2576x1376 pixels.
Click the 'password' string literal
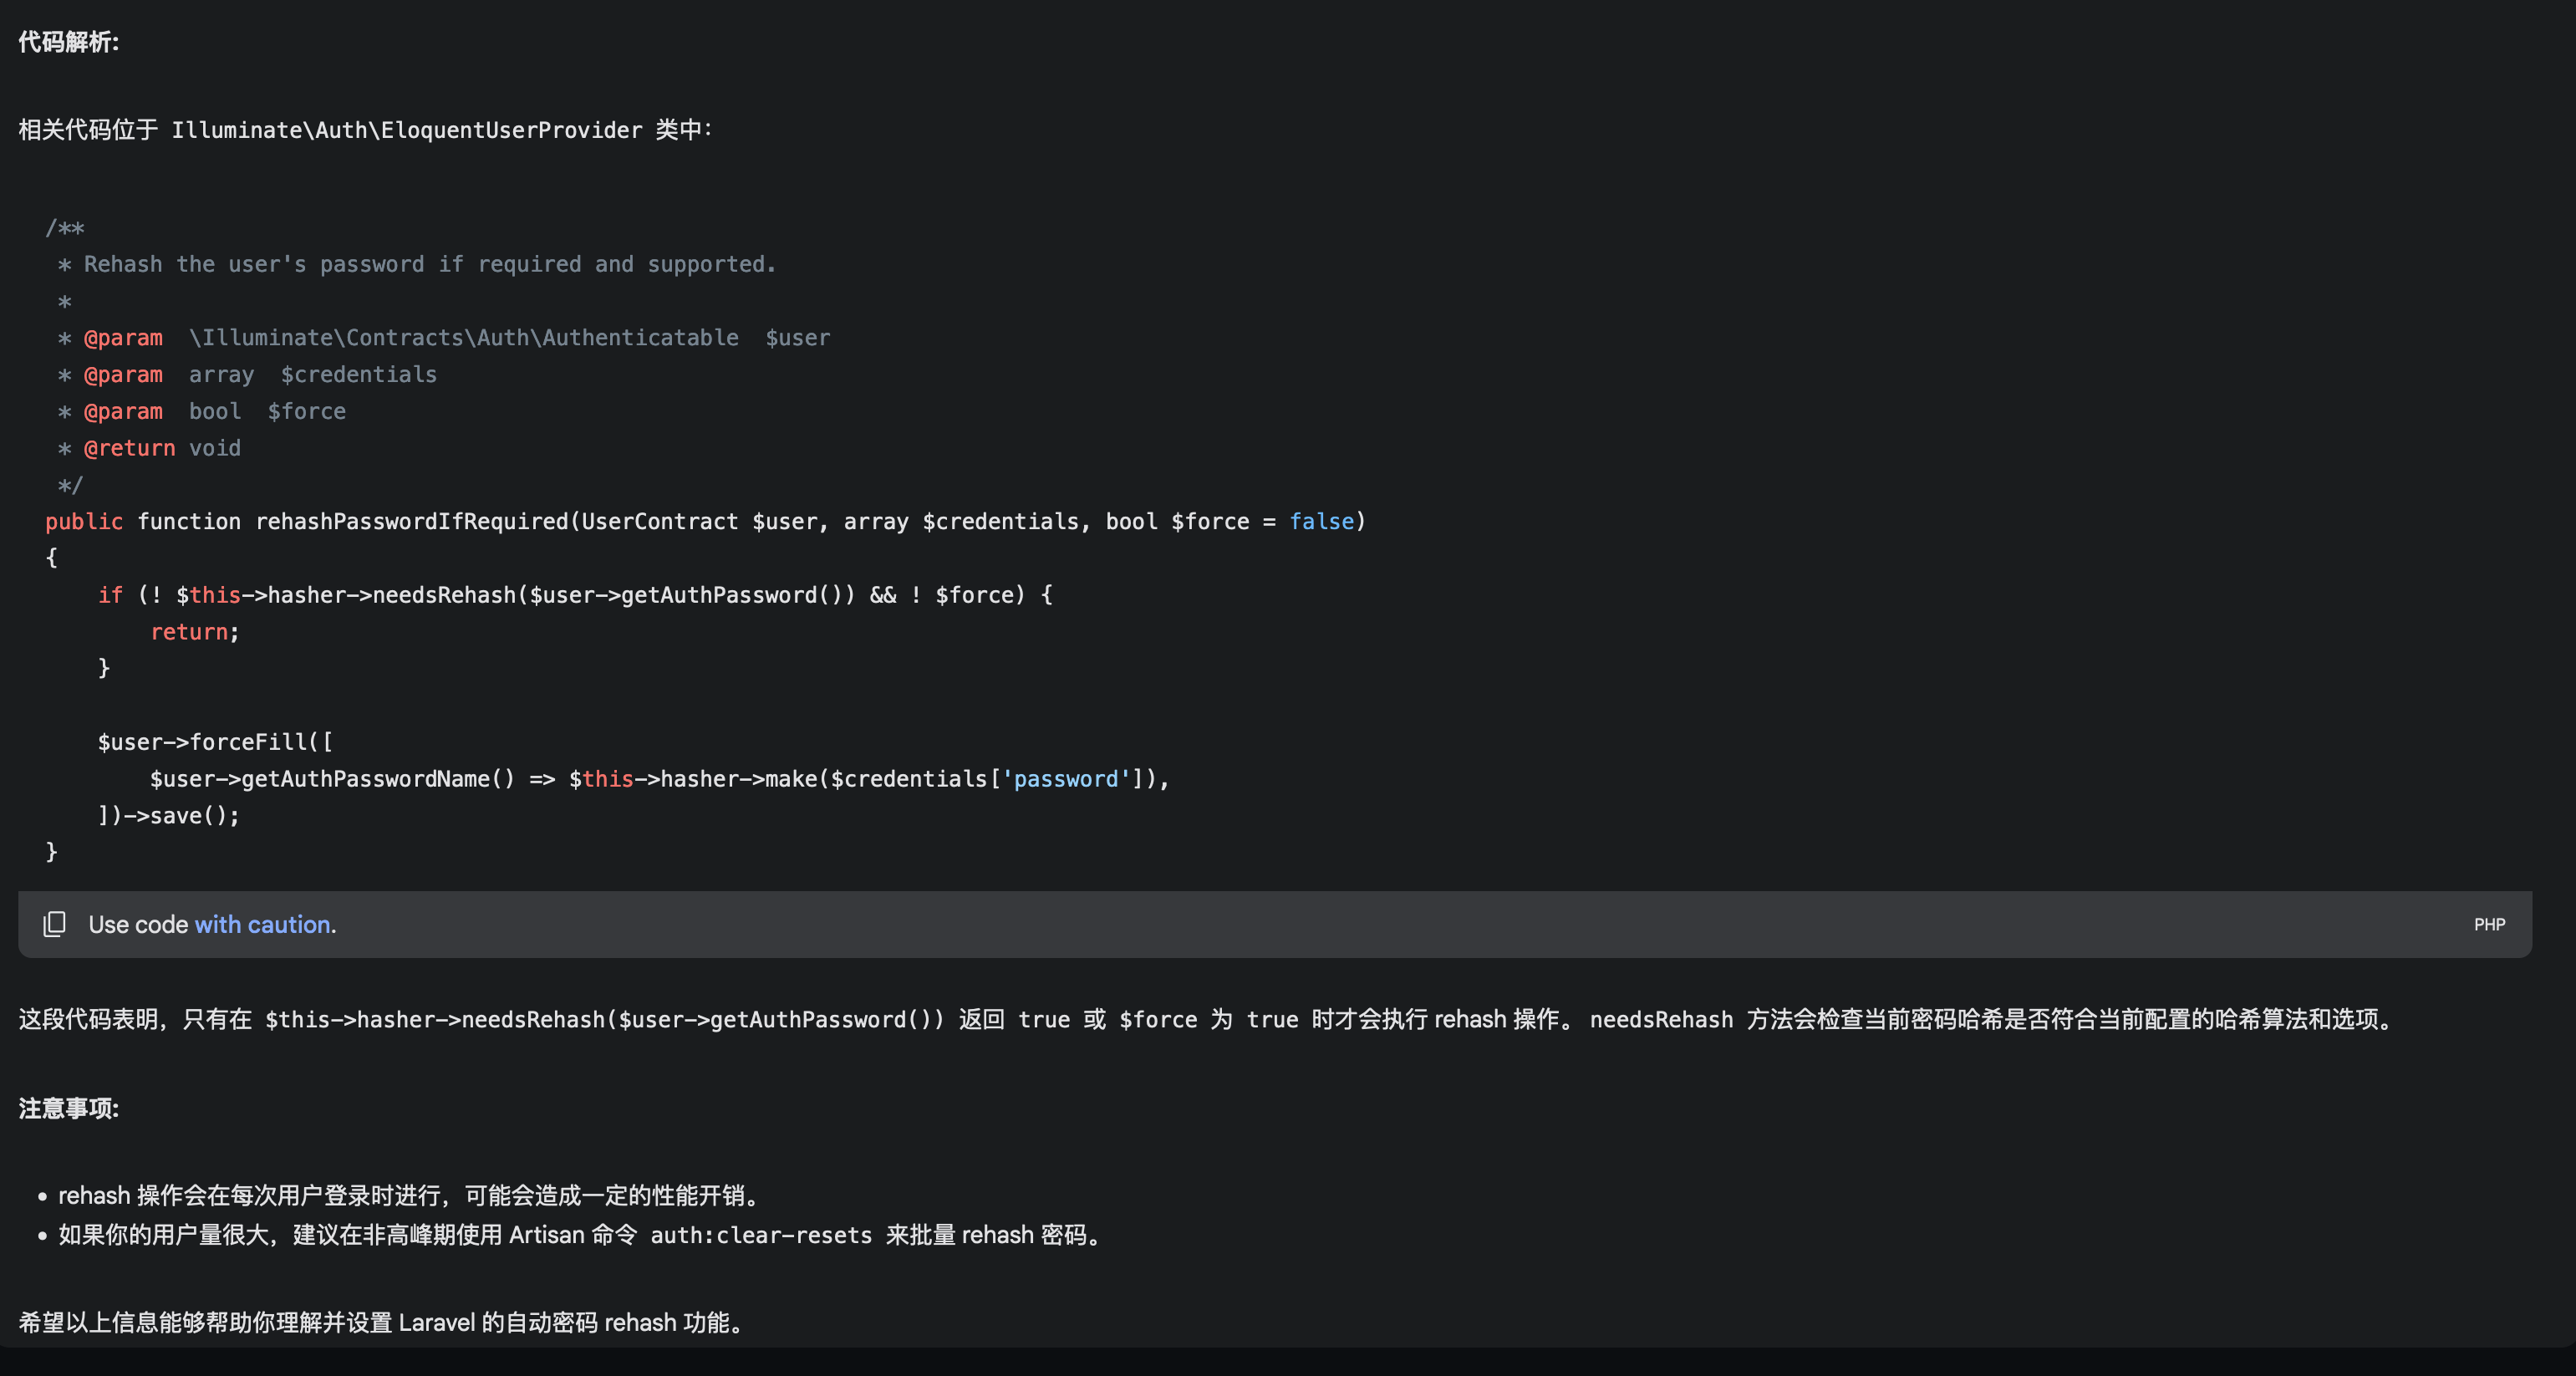pos(1066,779)
